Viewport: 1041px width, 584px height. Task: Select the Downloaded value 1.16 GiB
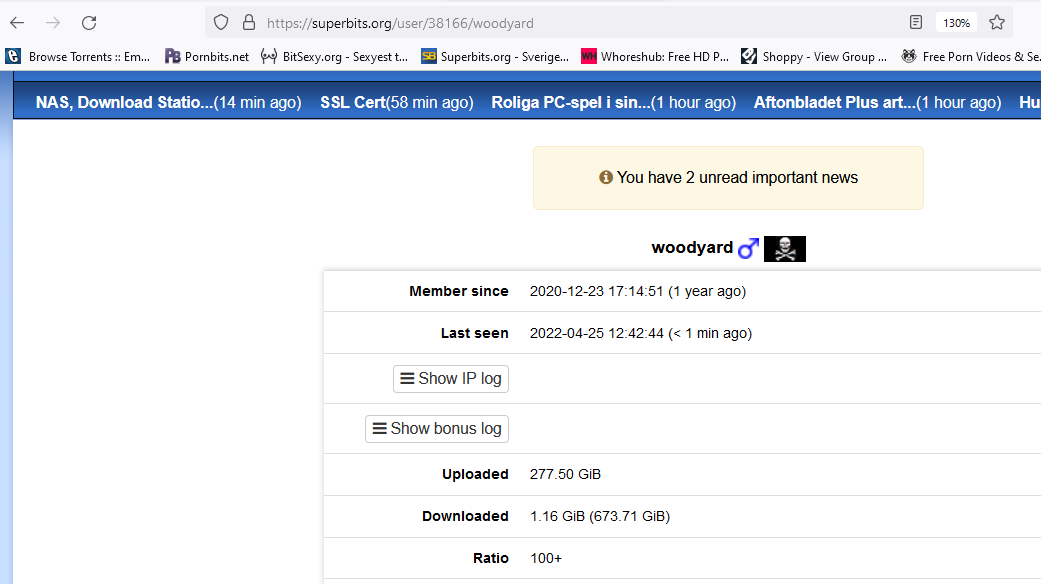(557, 516)
